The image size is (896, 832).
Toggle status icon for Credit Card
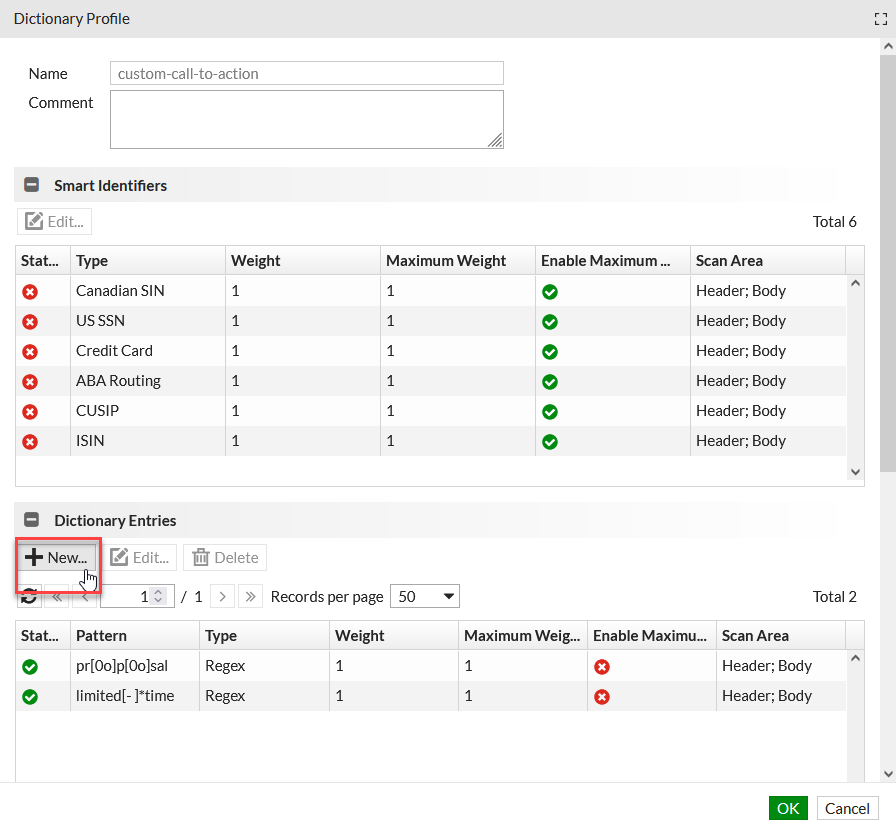[30, 351]
